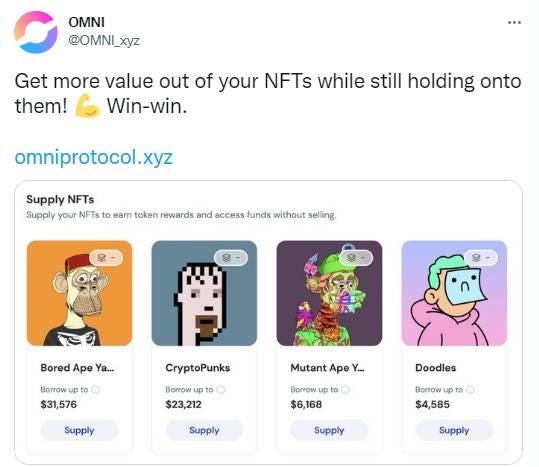Open the OMNI profile avatar
The width and height of the screenshot is (539, 467).
(36, 32)
